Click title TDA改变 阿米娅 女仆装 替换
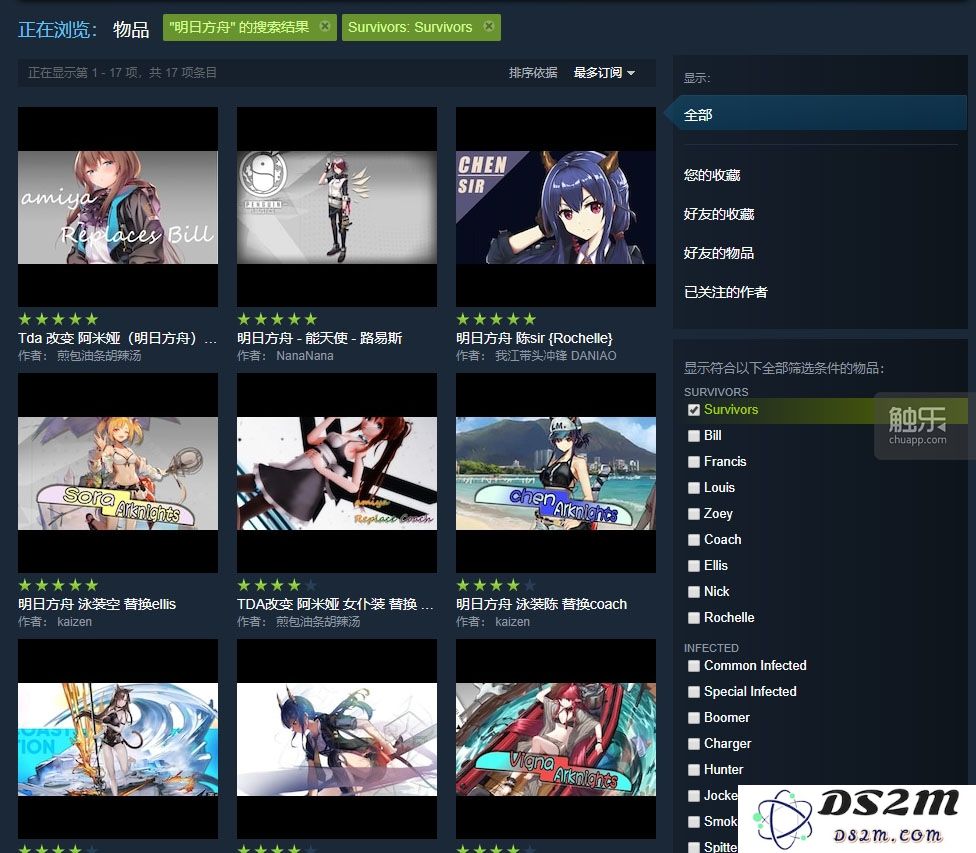 pos(335,604)
